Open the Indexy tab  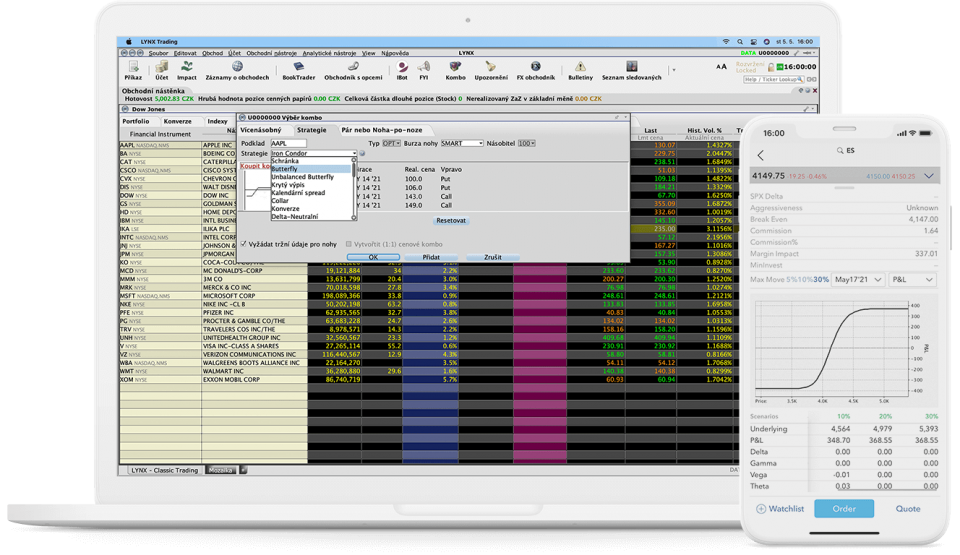tap(217, 121)
